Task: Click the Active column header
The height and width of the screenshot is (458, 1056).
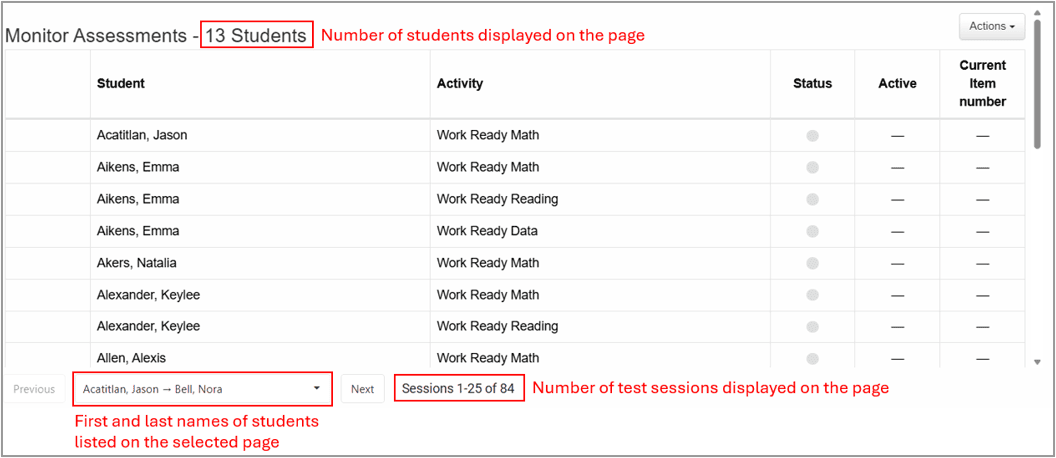Action: click(x=897, y=84)
